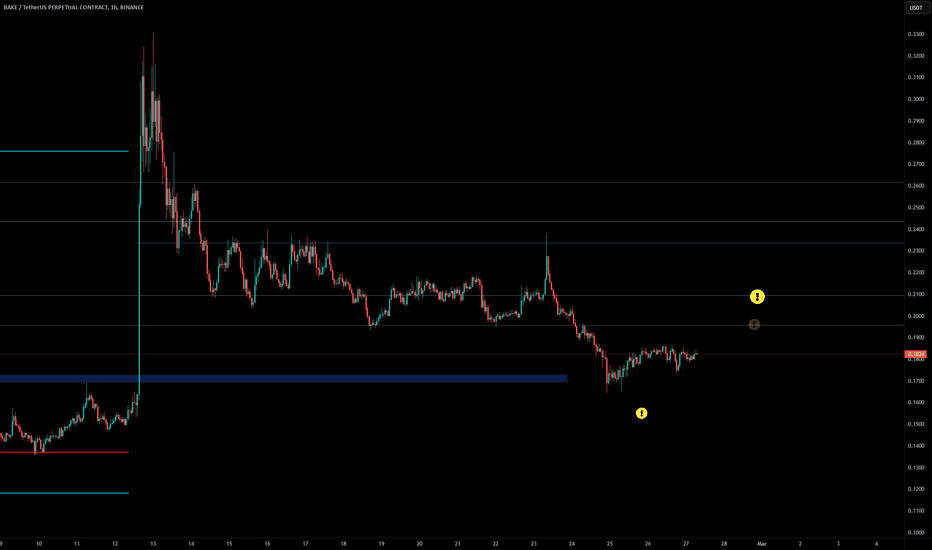Click the 0.2400 price axis label
The width and height of the screenshot is (932, 550).
(x=916, y=229)
